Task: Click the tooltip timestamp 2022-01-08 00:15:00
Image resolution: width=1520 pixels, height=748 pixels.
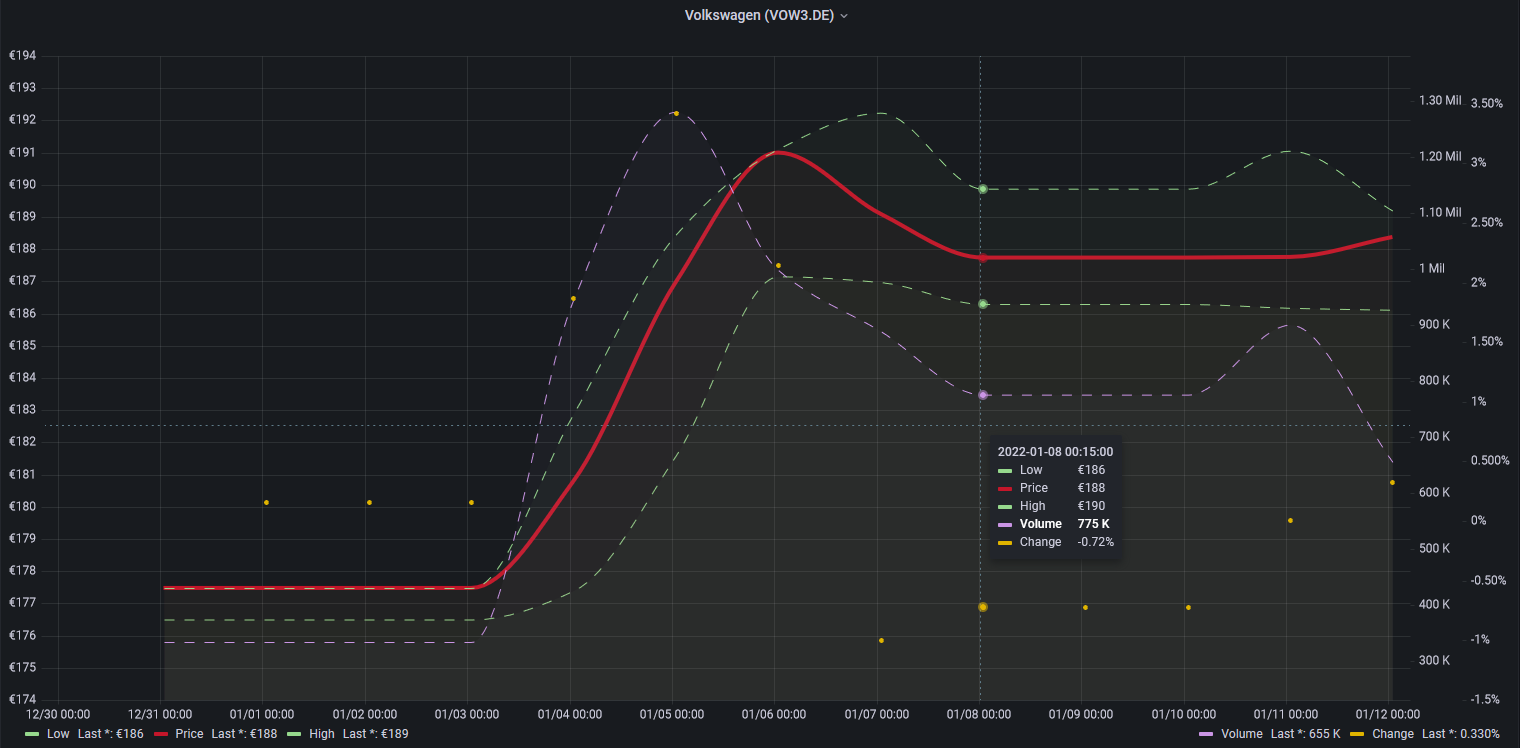Action: [x=1055, y=452]
